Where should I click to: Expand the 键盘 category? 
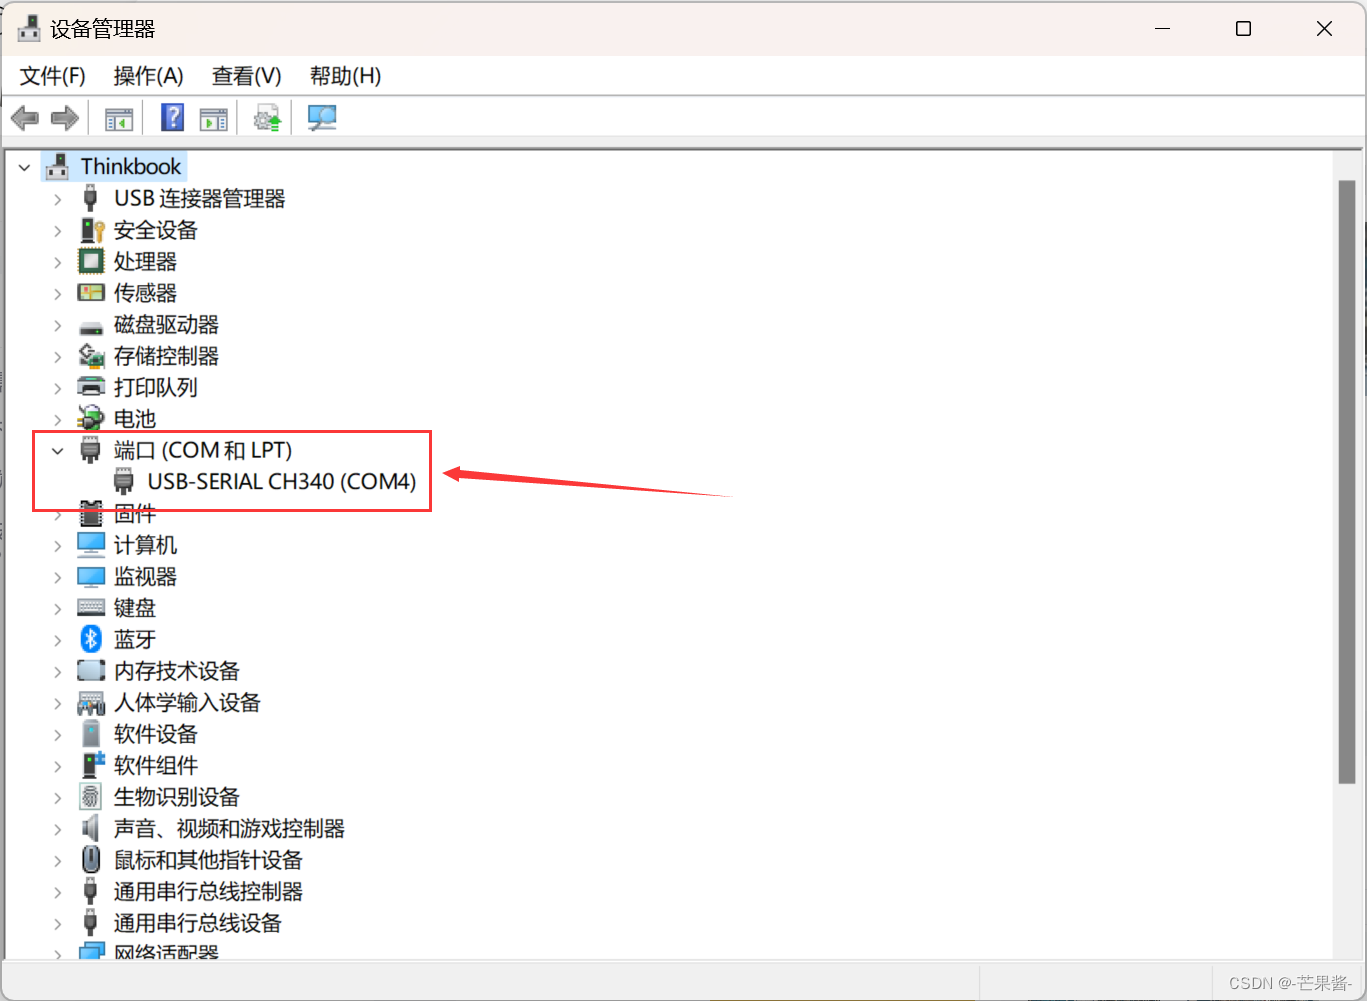click(x=57, y=607)
